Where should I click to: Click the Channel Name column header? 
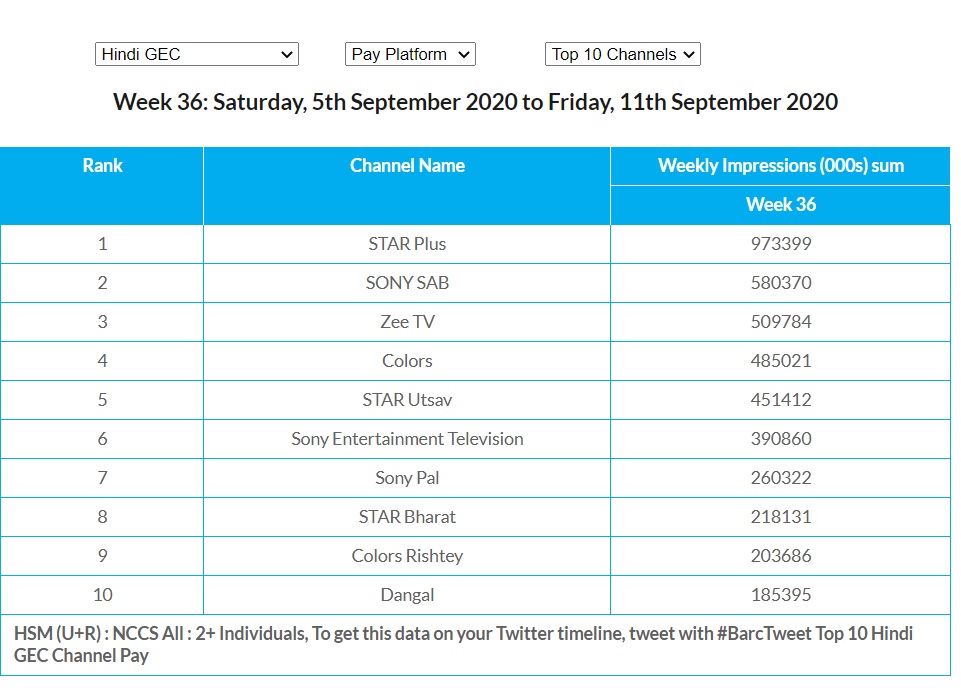[x=407, y=166]
